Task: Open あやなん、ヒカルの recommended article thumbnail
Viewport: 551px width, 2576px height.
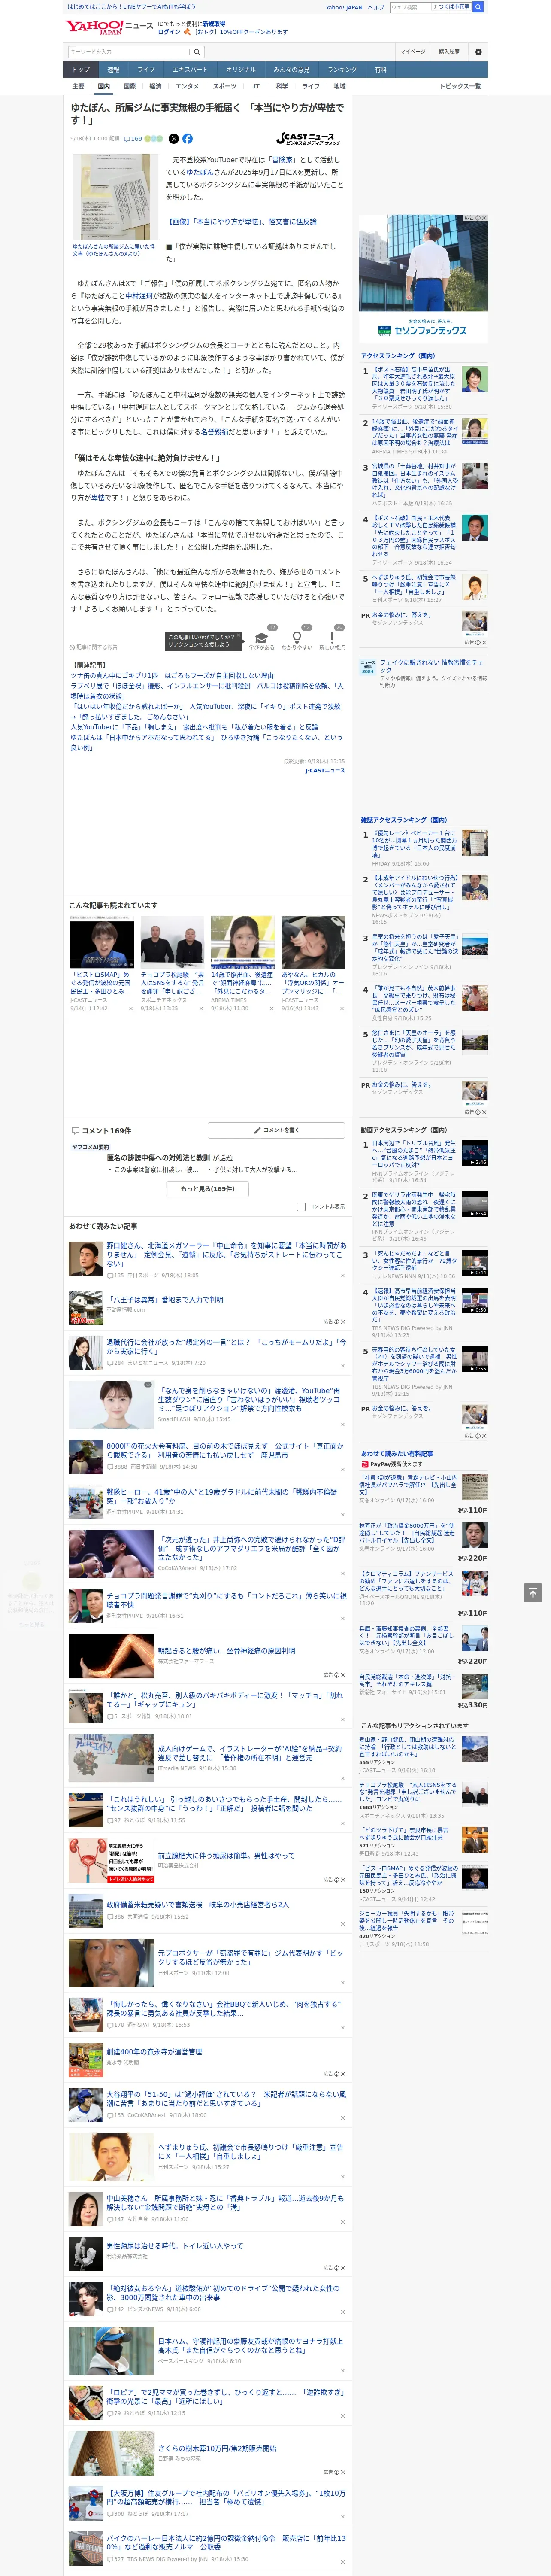Action: click(313, 942)
